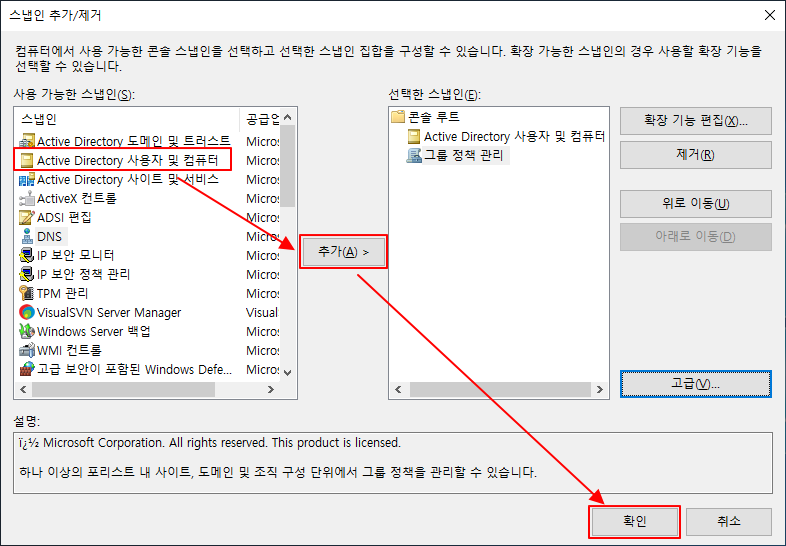
Task: Click the 고급 보안이 포함된 Windows Defender firewall icon
Action: (x=27, y=370)
